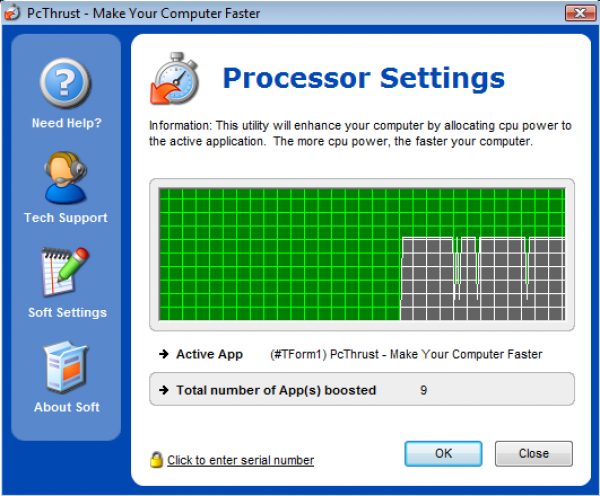Click the Total Apps boosted arrow bullet
600x496 pixels.
click(162, 390)
